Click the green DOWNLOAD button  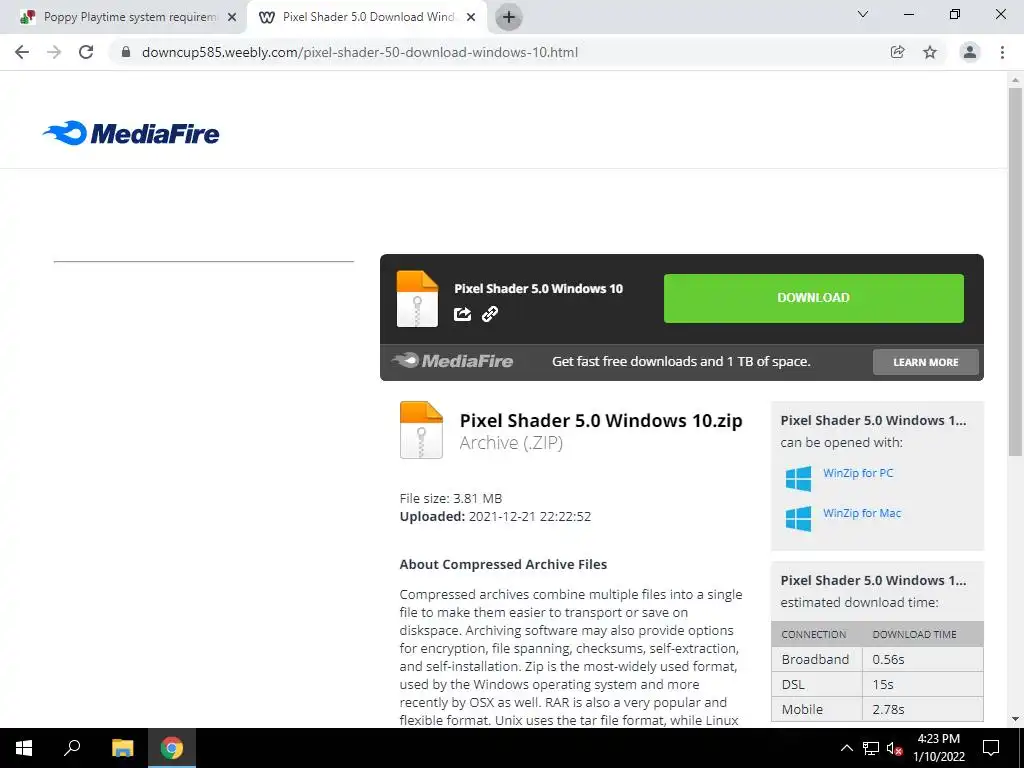click(x=814, y=298)
